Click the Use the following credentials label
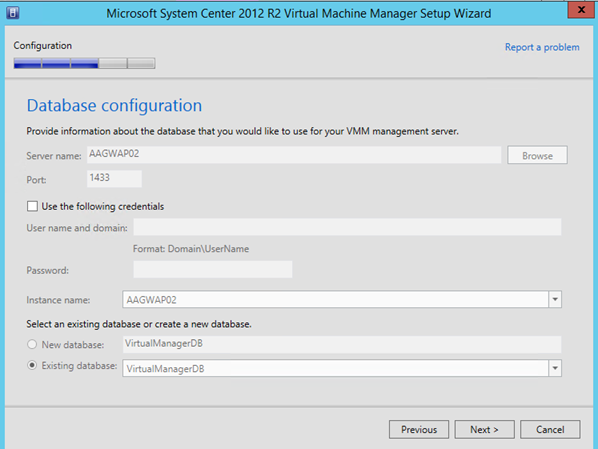The width and height of the screenshot is (598, 449). point(103,206)
